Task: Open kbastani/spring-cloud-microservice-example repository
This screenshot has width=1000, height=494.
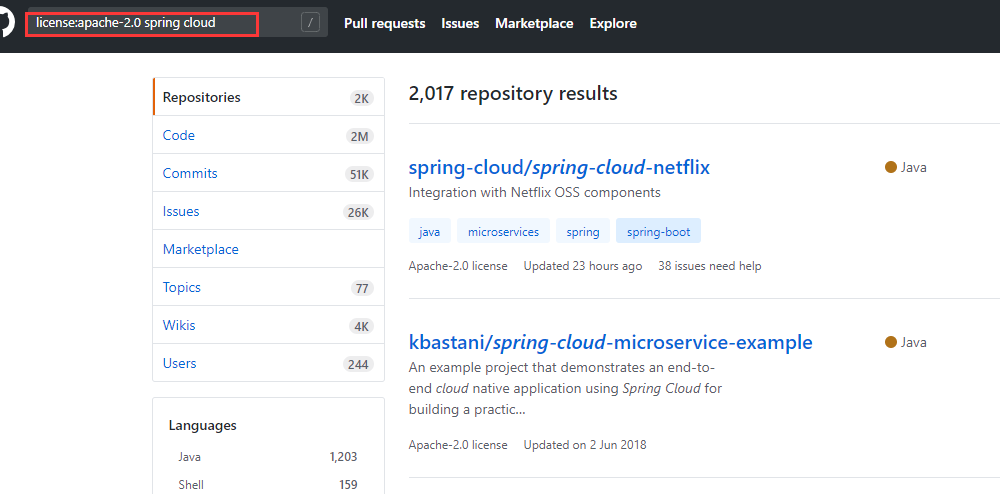Action: [610, 342]
